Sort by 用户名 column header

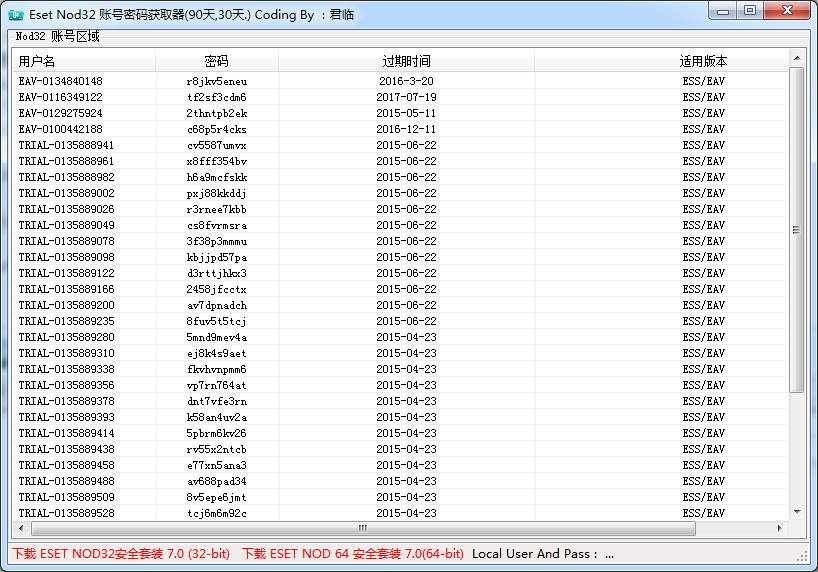click(84, 61)
